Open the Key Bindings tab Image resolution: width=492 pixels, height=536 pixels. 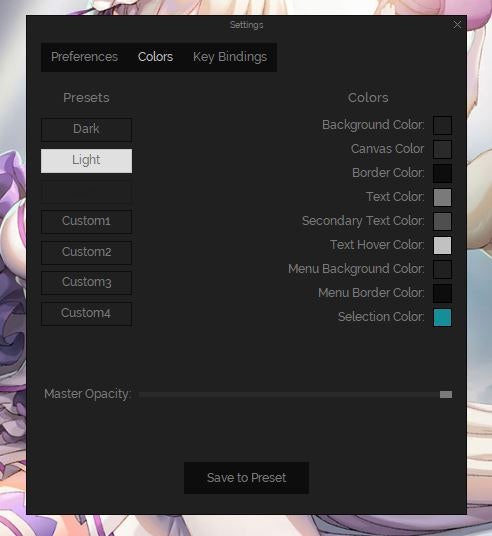coord(230,57)
